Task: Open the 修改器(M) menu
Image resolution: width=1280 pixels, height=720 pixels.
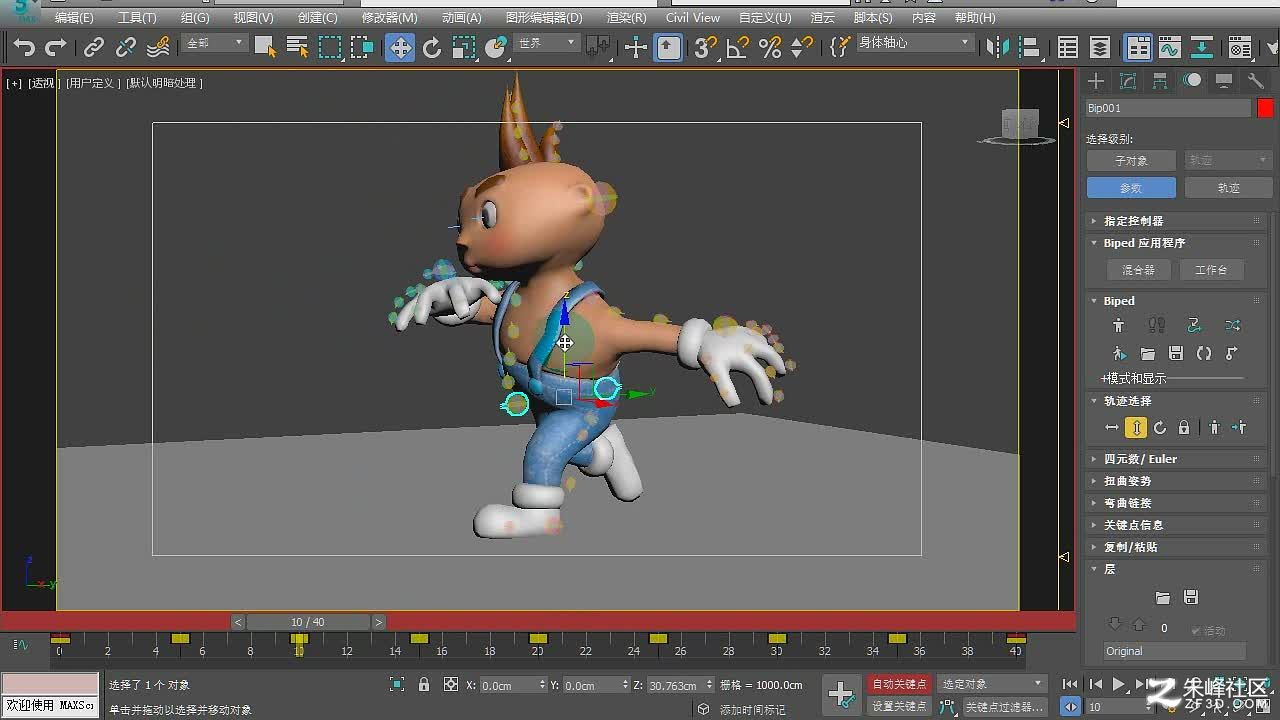Action: coord(389,17)
